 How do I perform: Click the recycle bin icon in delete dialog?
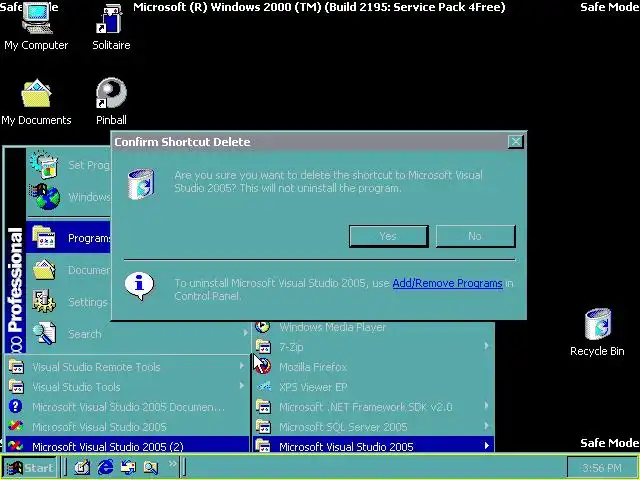click(141, 184)
